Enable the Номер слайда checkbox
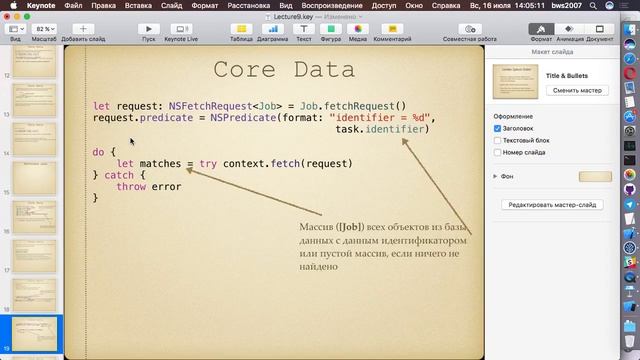 (497, 152)
